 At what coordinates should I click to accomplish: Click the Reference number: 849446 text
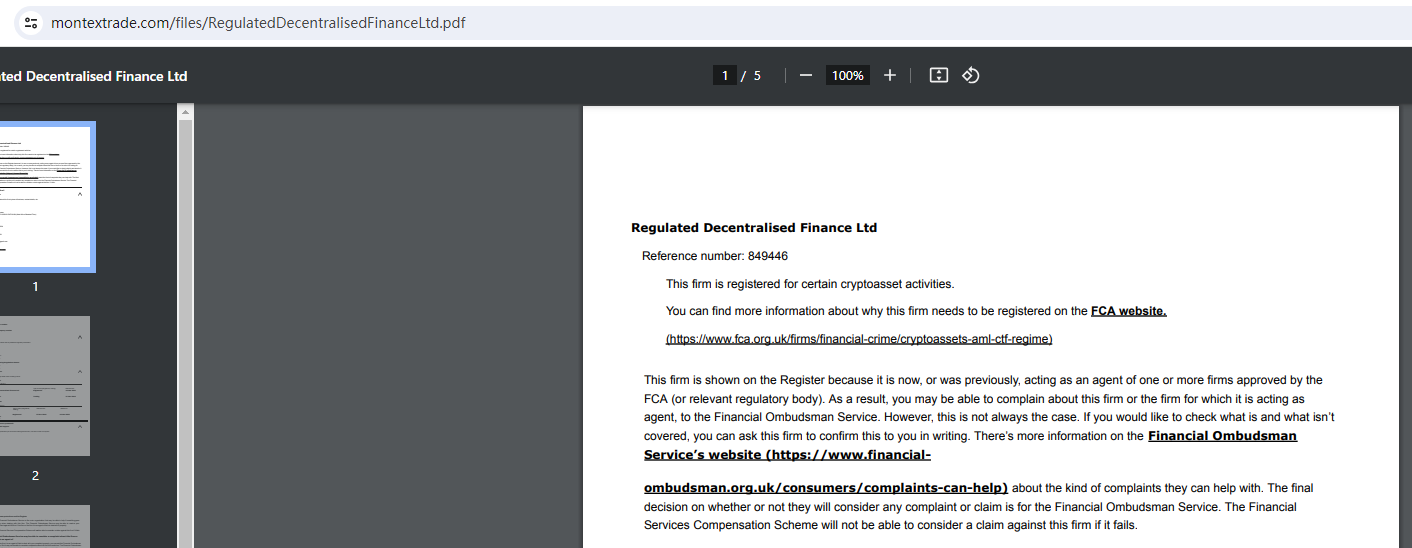coord(715,256)
